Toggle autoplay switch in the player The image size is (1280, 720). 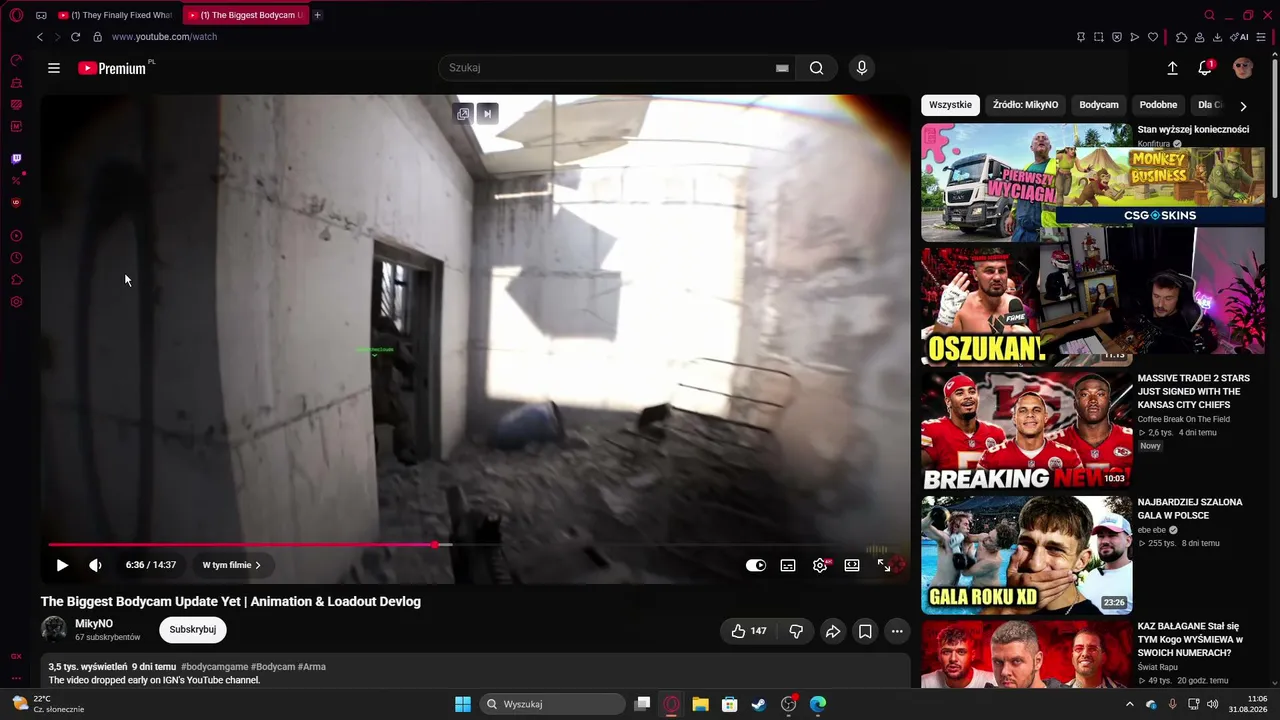coord(756,565)
